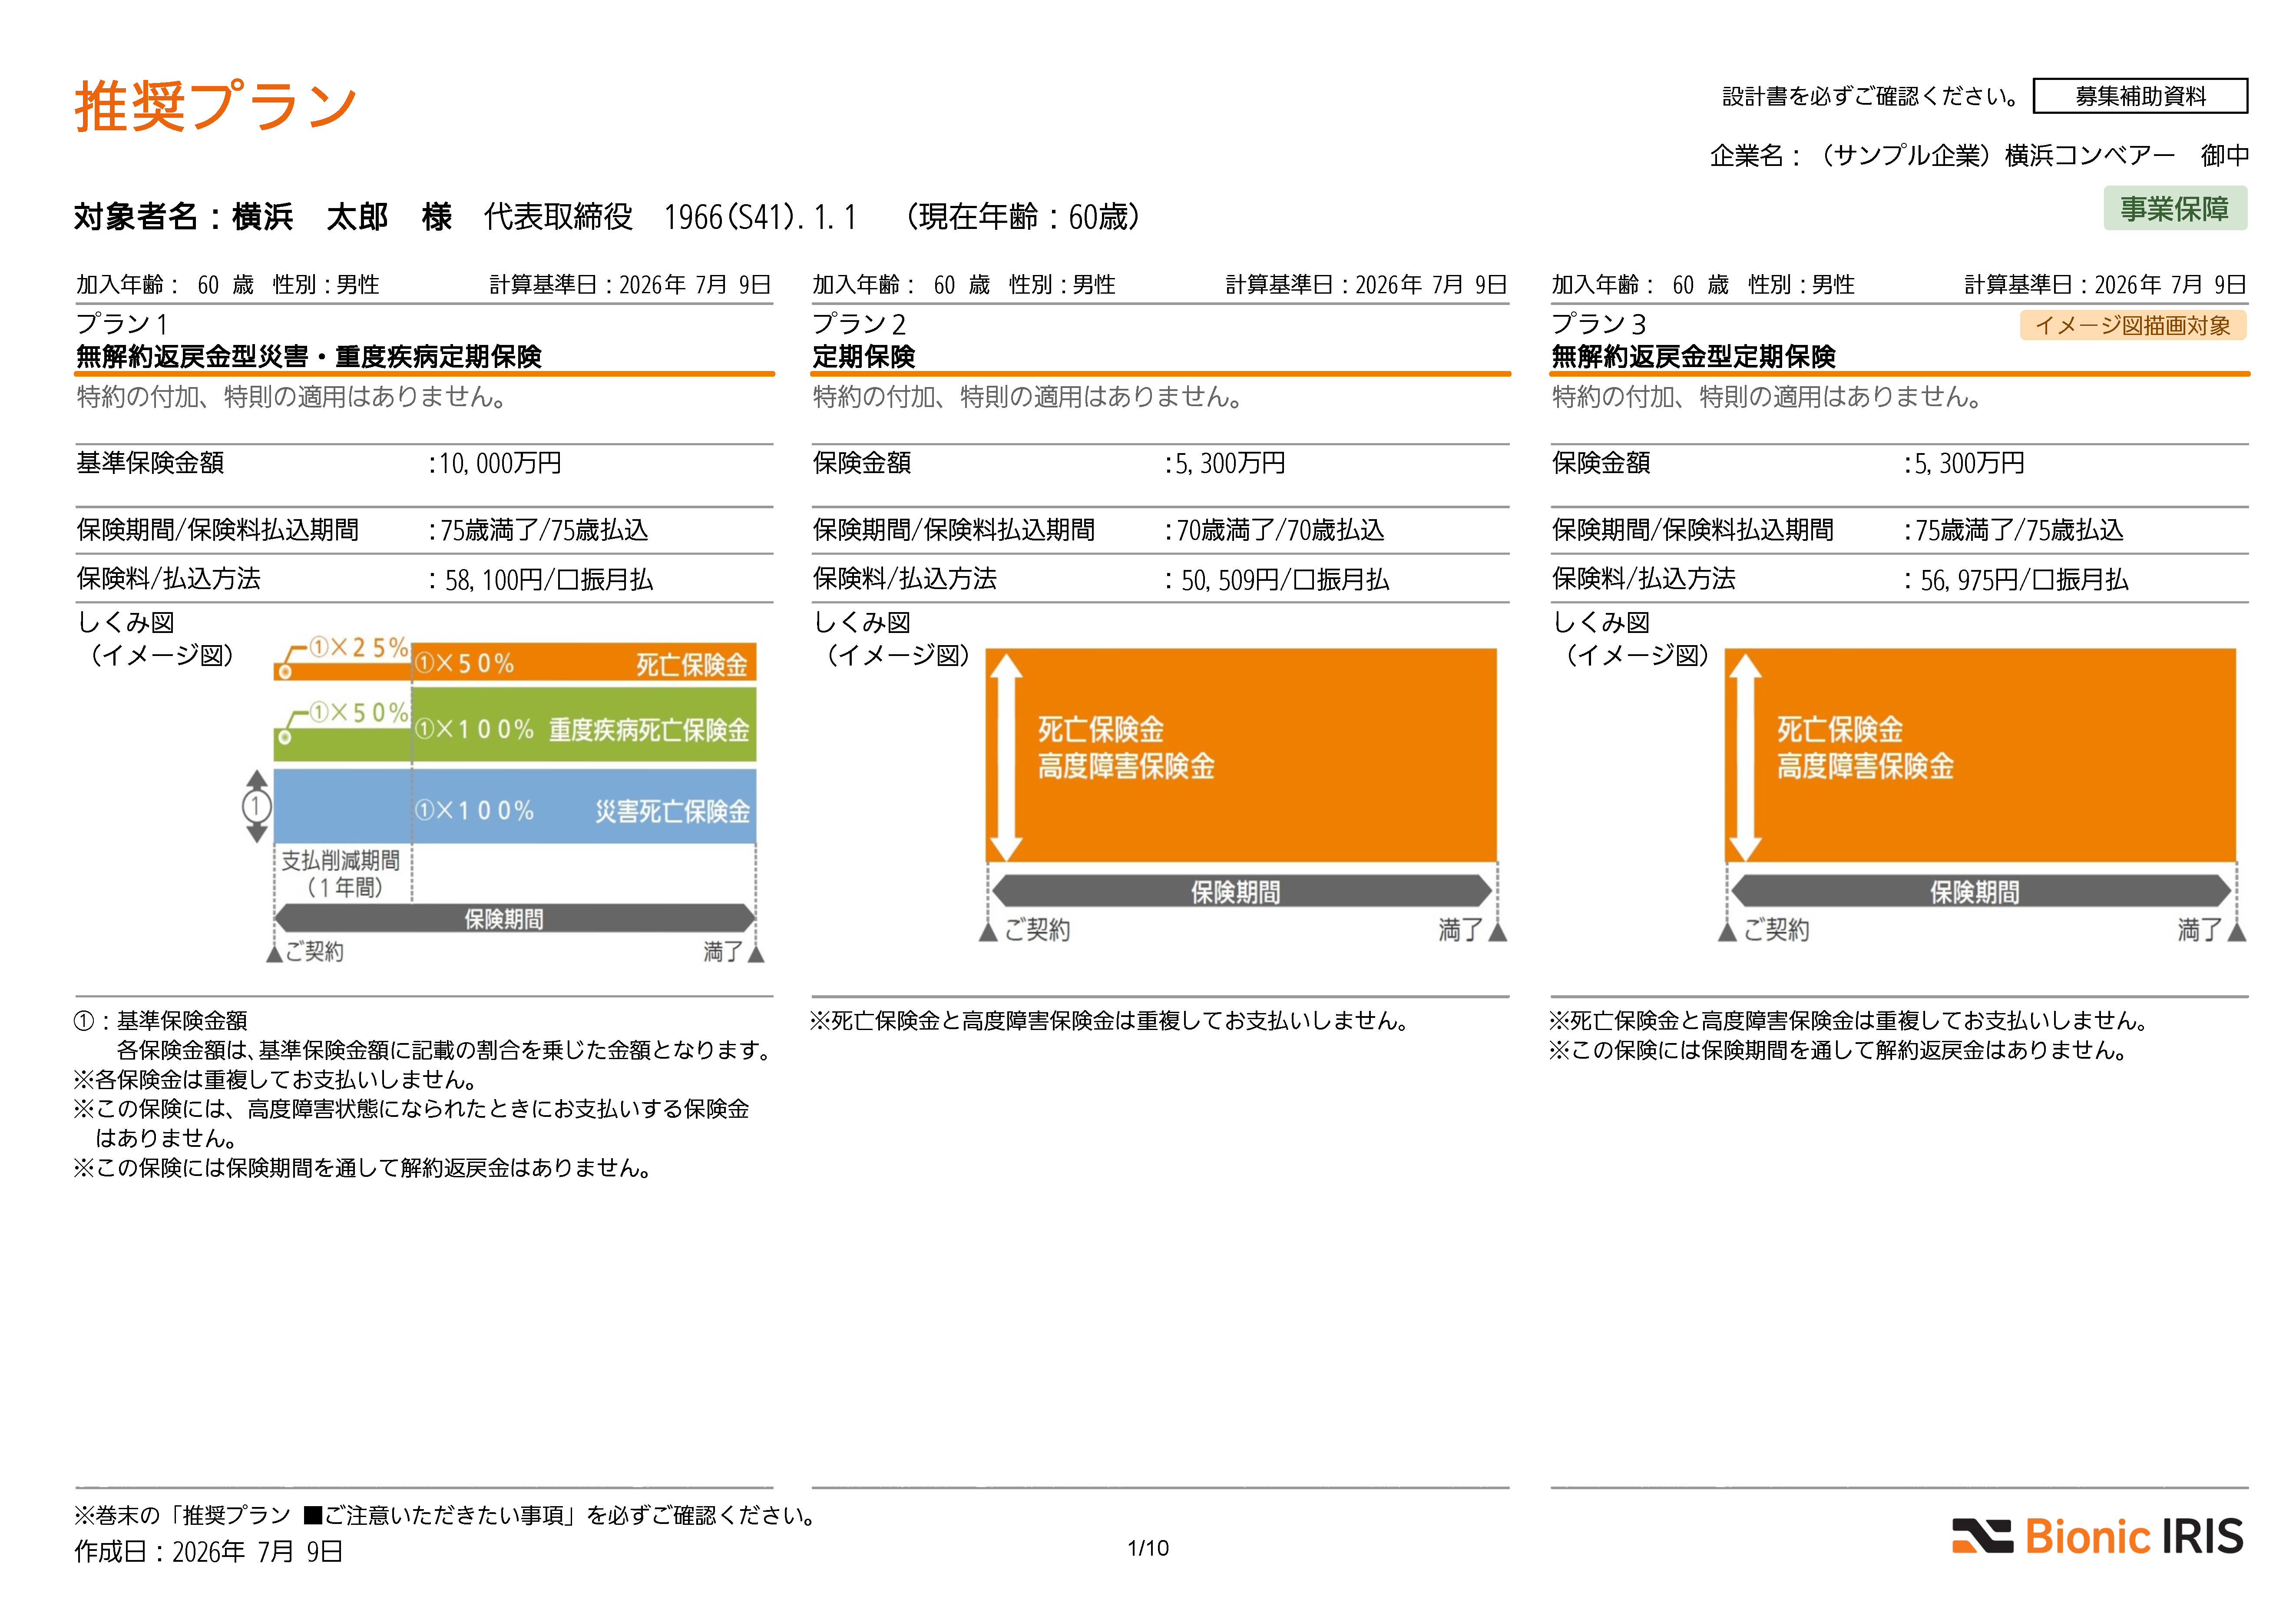
Task: Click the 5,300万円 amount in Plan 3
Action: pos(1969,463)
